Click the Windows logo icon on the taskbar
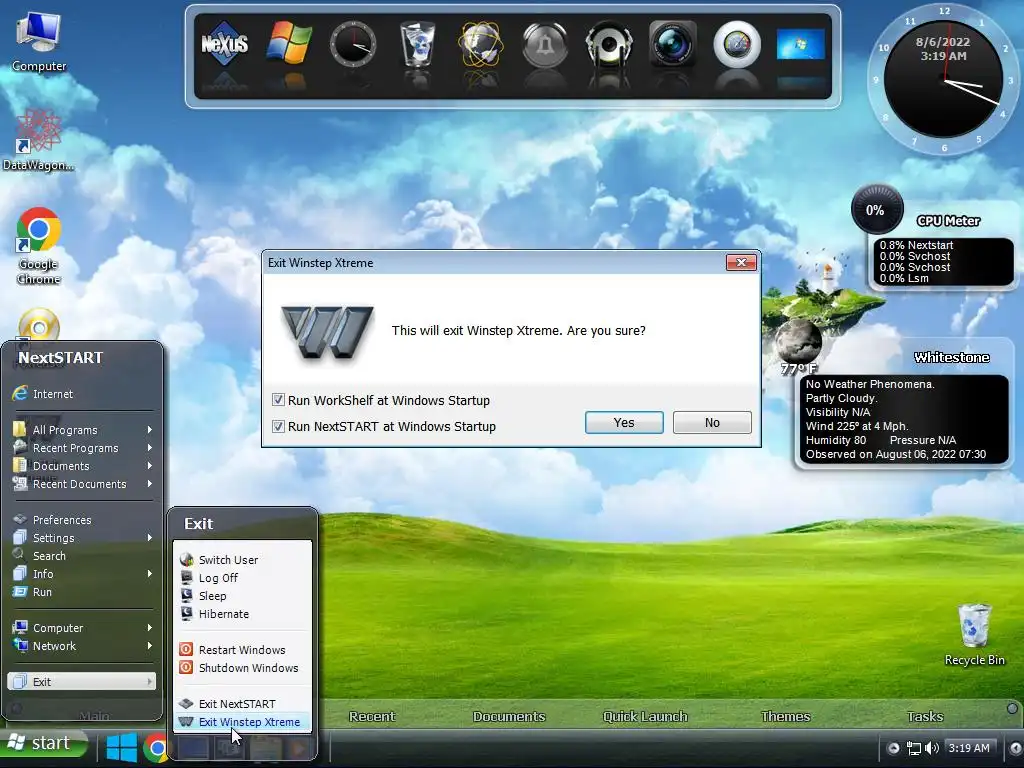This screenshot has width=1024, height=768. pyautogui.click(x=122, y=748)
